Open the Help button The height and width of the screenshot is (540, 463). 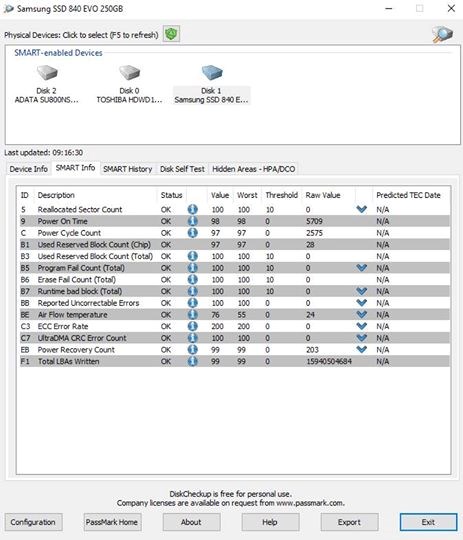[x=270, y=522]
